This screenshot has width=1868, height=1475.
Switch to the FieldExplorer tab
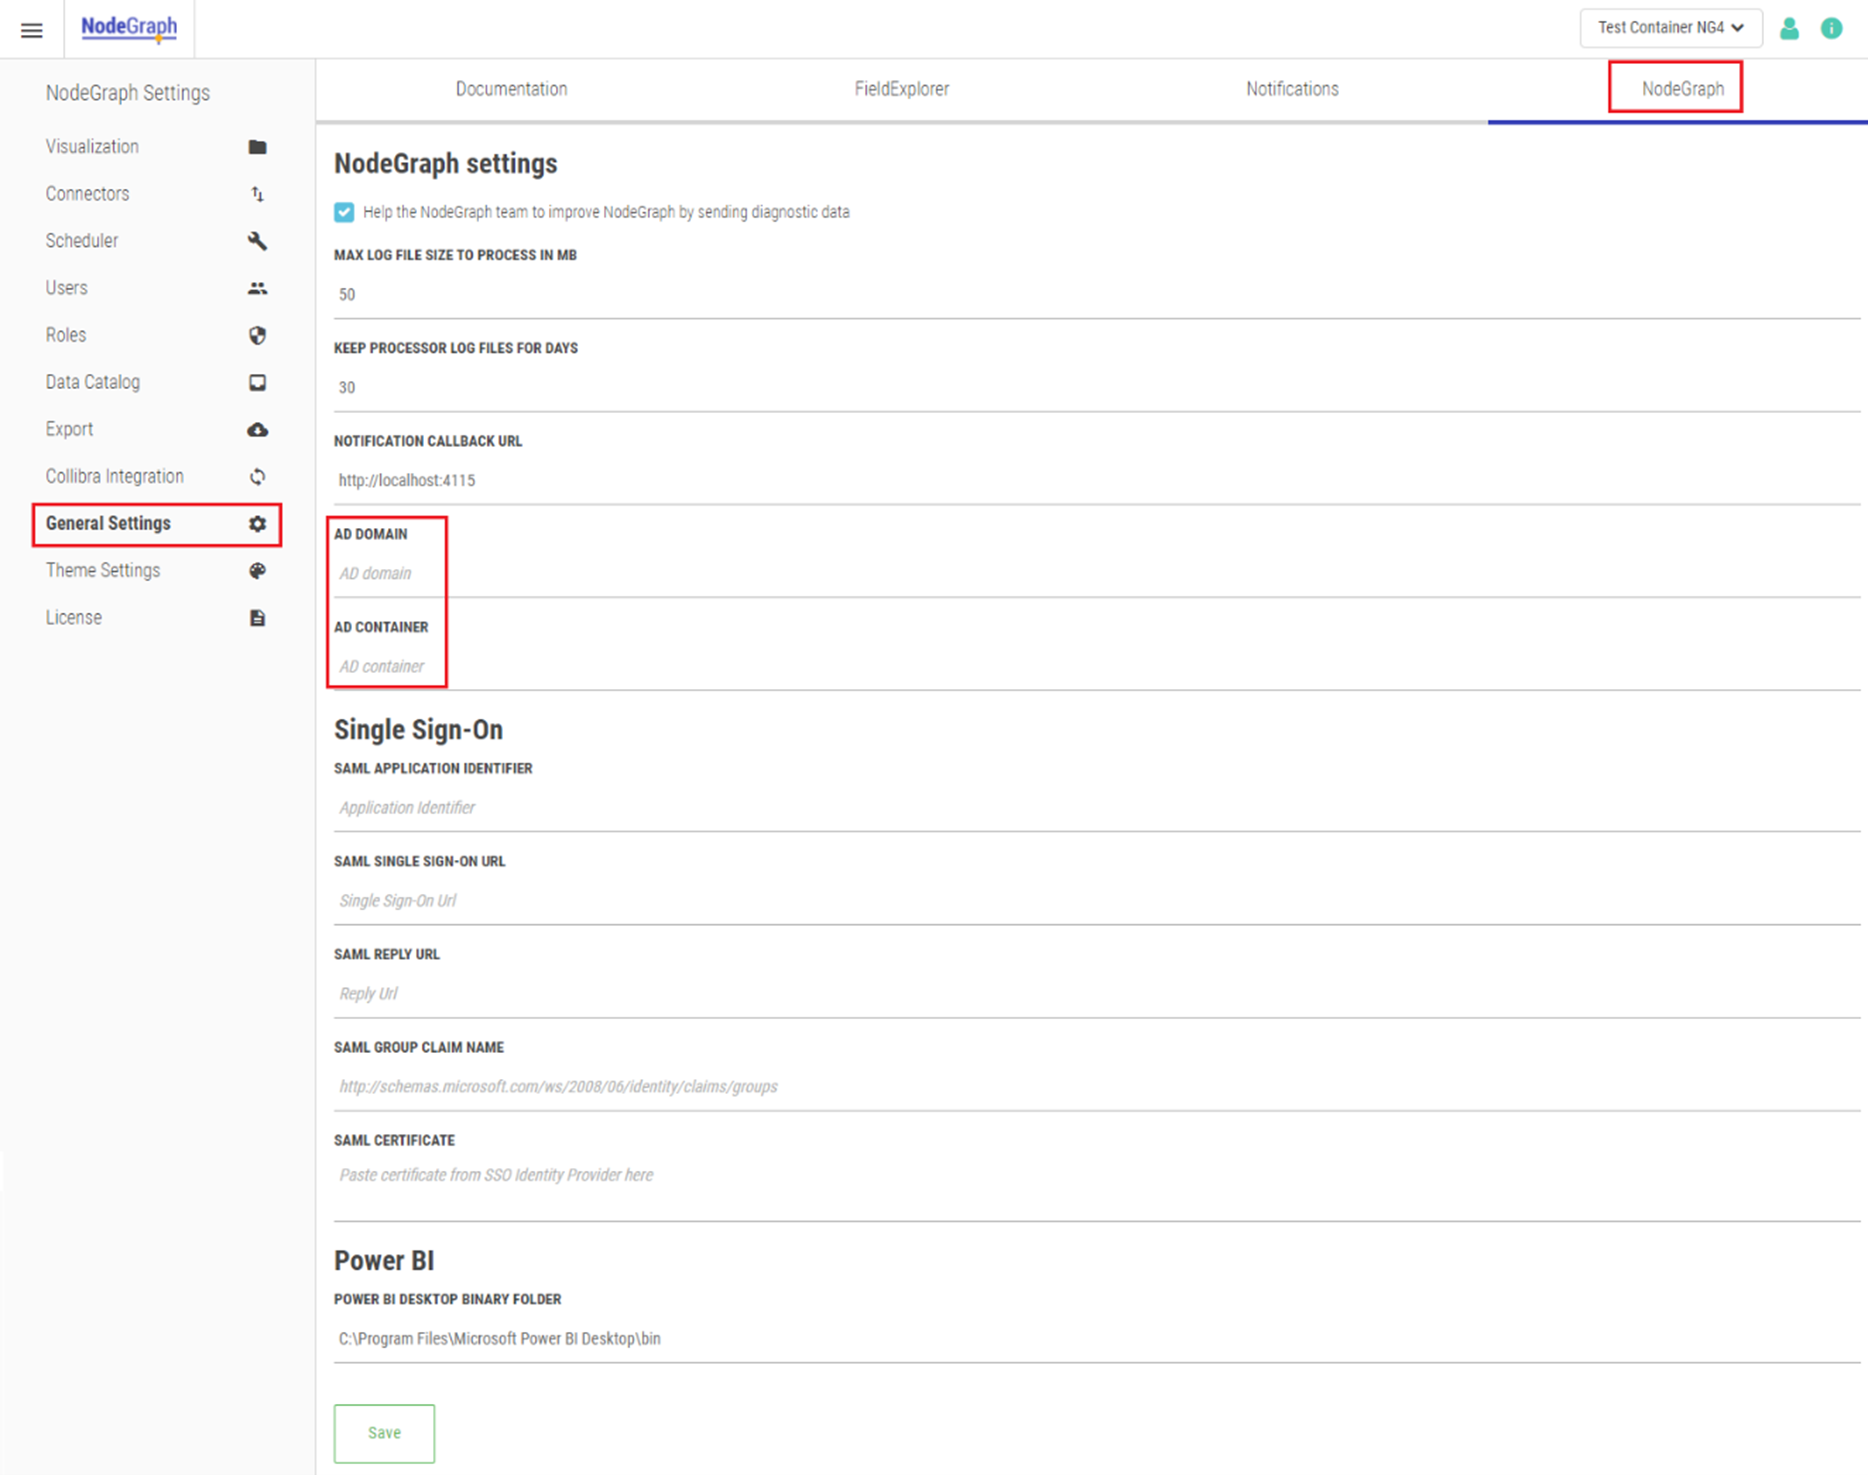point(902,89)
